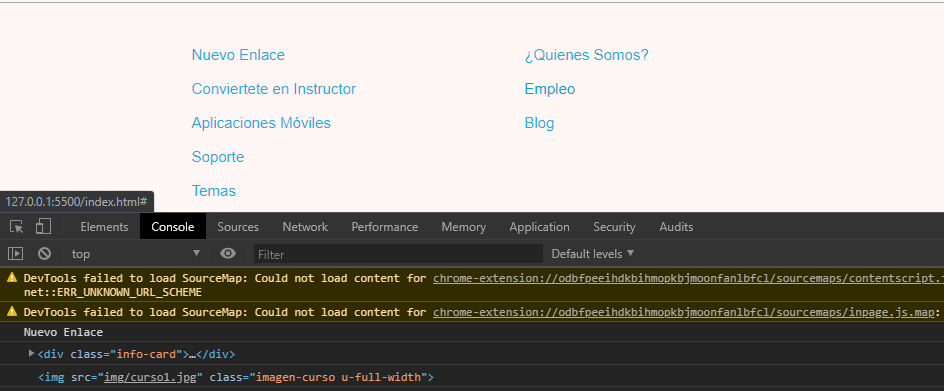Open the Sources tab
Viewport: 944px width, 391px height.
[238, 227]
